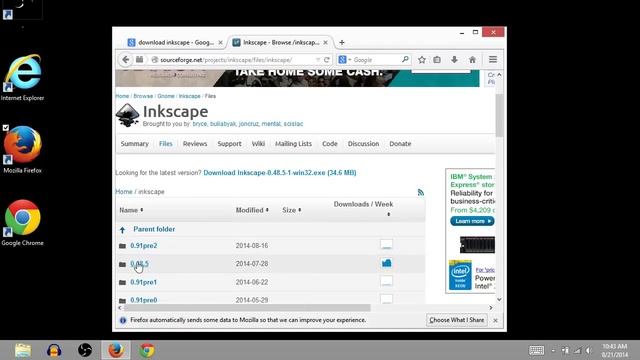Click the downloads chart icon for 0.48.5

387,263
